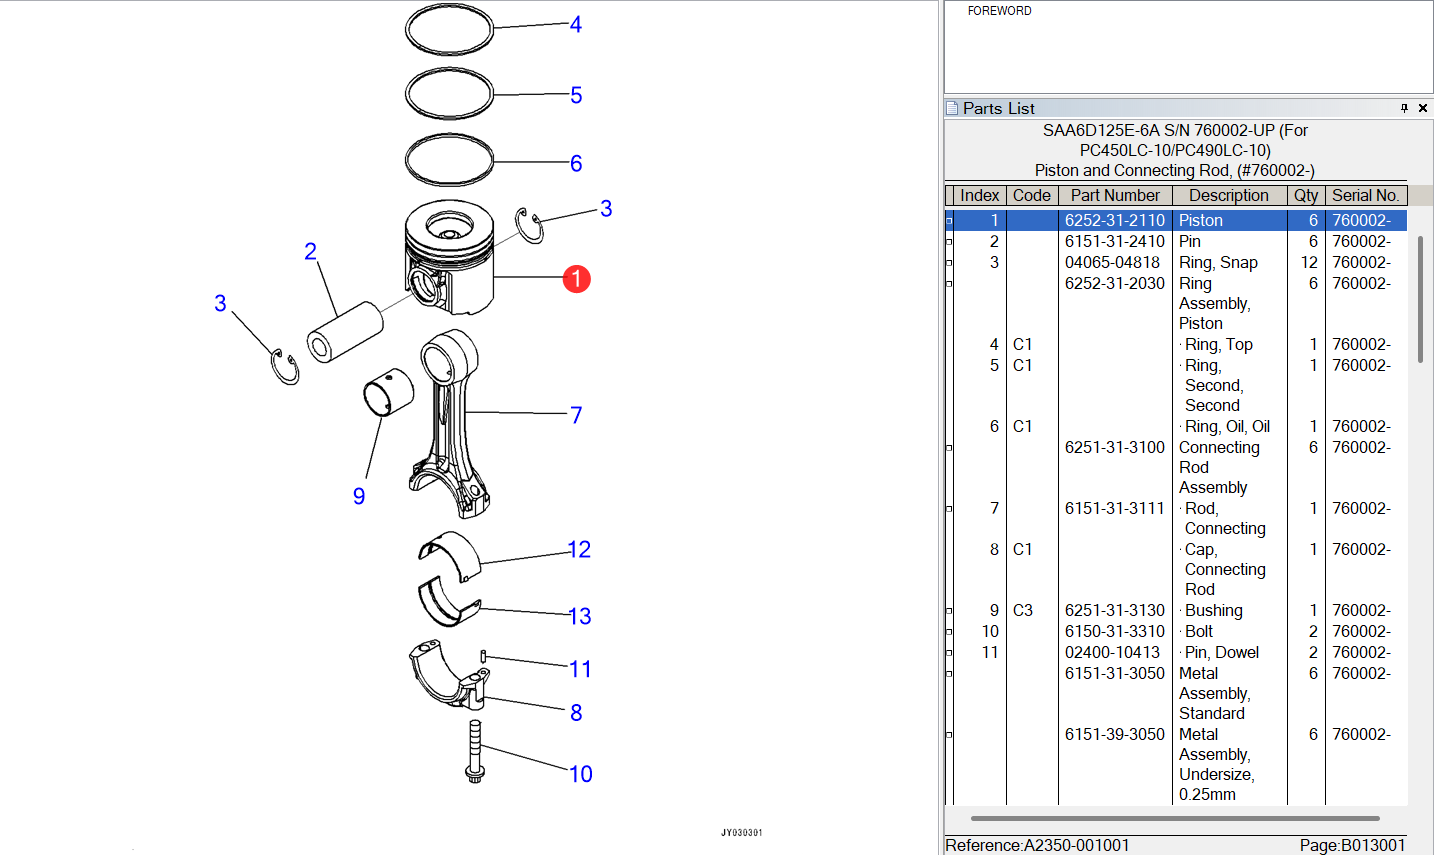
Task: Click the Qty column header
Action: [x=1305, y=196]
